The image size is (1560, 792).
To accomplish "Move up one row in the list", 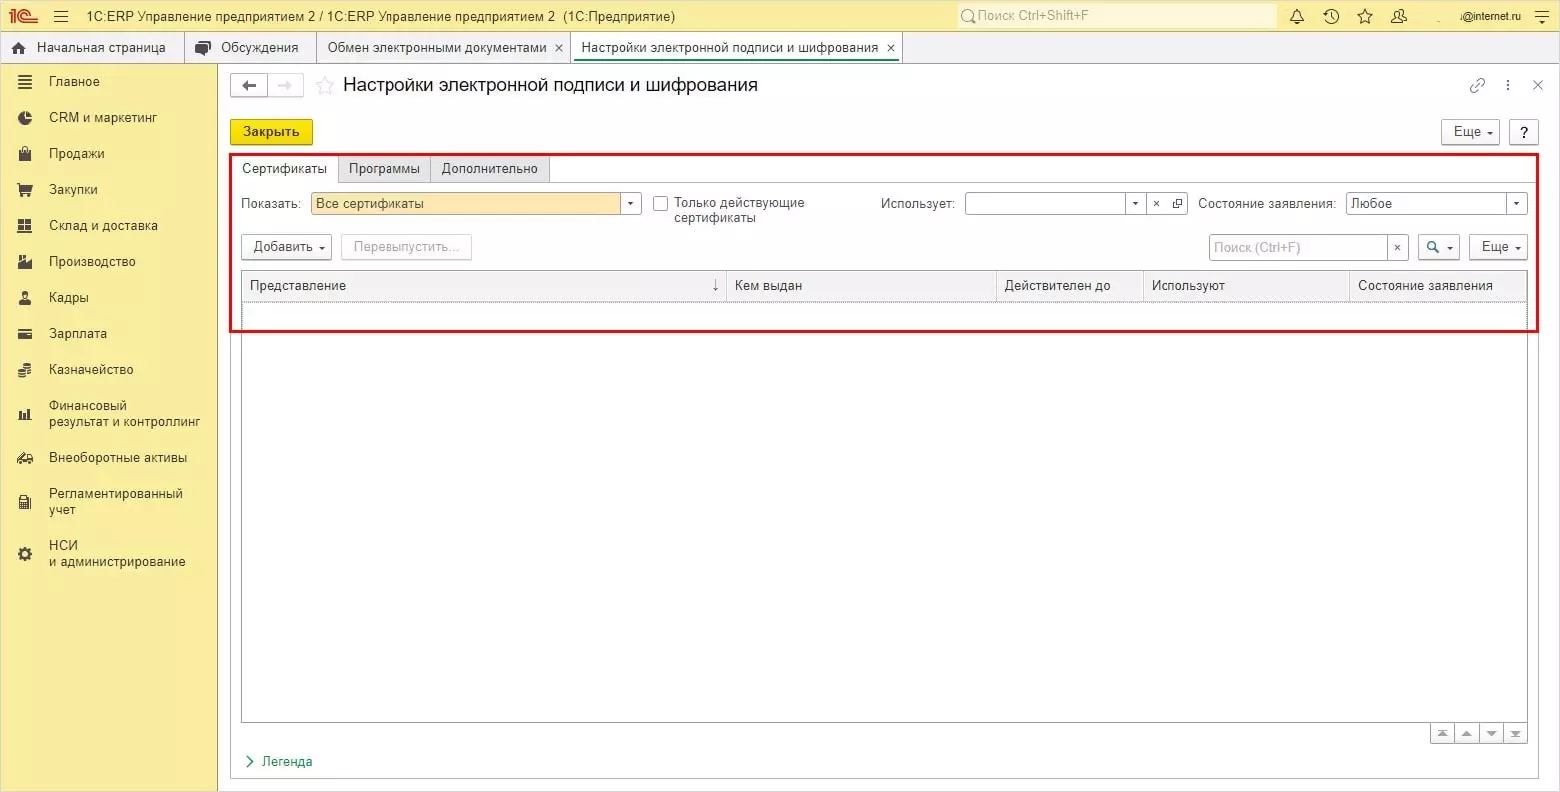I will pyautogui.click(x=1466, y=734).
